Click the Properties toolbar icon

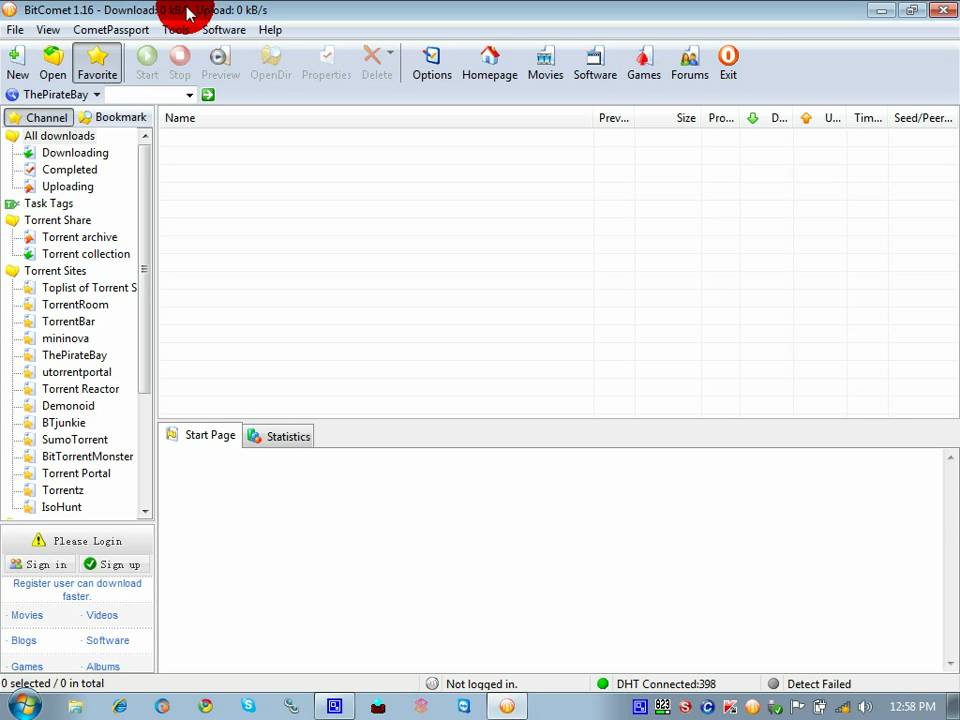pos(326,63)
